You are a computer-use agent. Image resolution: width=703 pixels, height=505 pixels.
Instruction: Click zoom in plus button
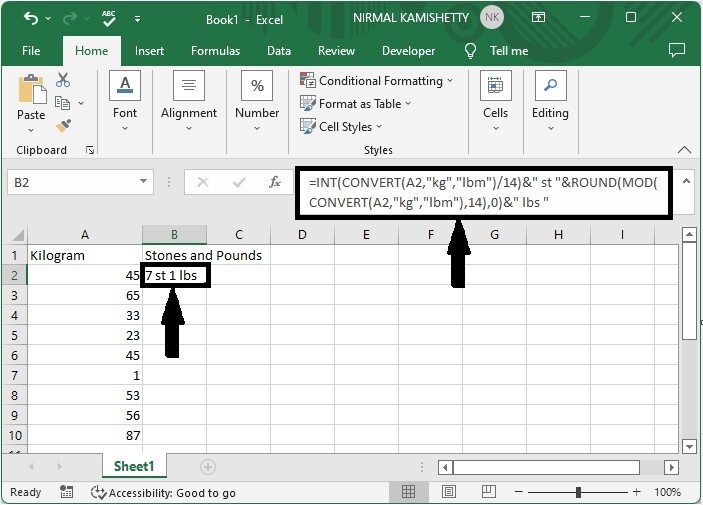point(636,492)
